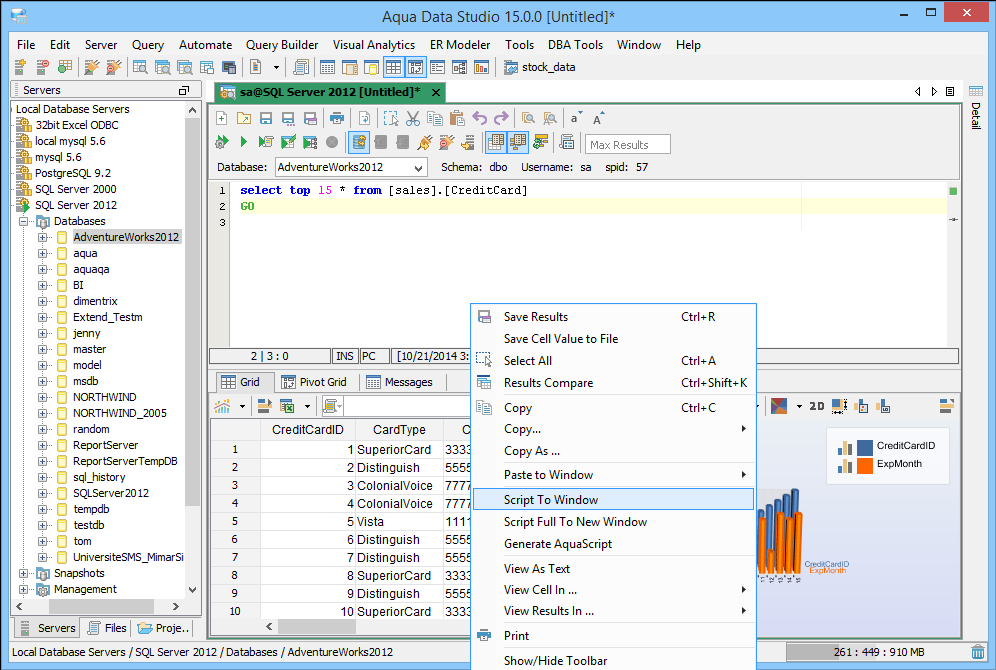
Task: Click the Export to Excel icon in results toolbar
Action: [x=287, y=406]
